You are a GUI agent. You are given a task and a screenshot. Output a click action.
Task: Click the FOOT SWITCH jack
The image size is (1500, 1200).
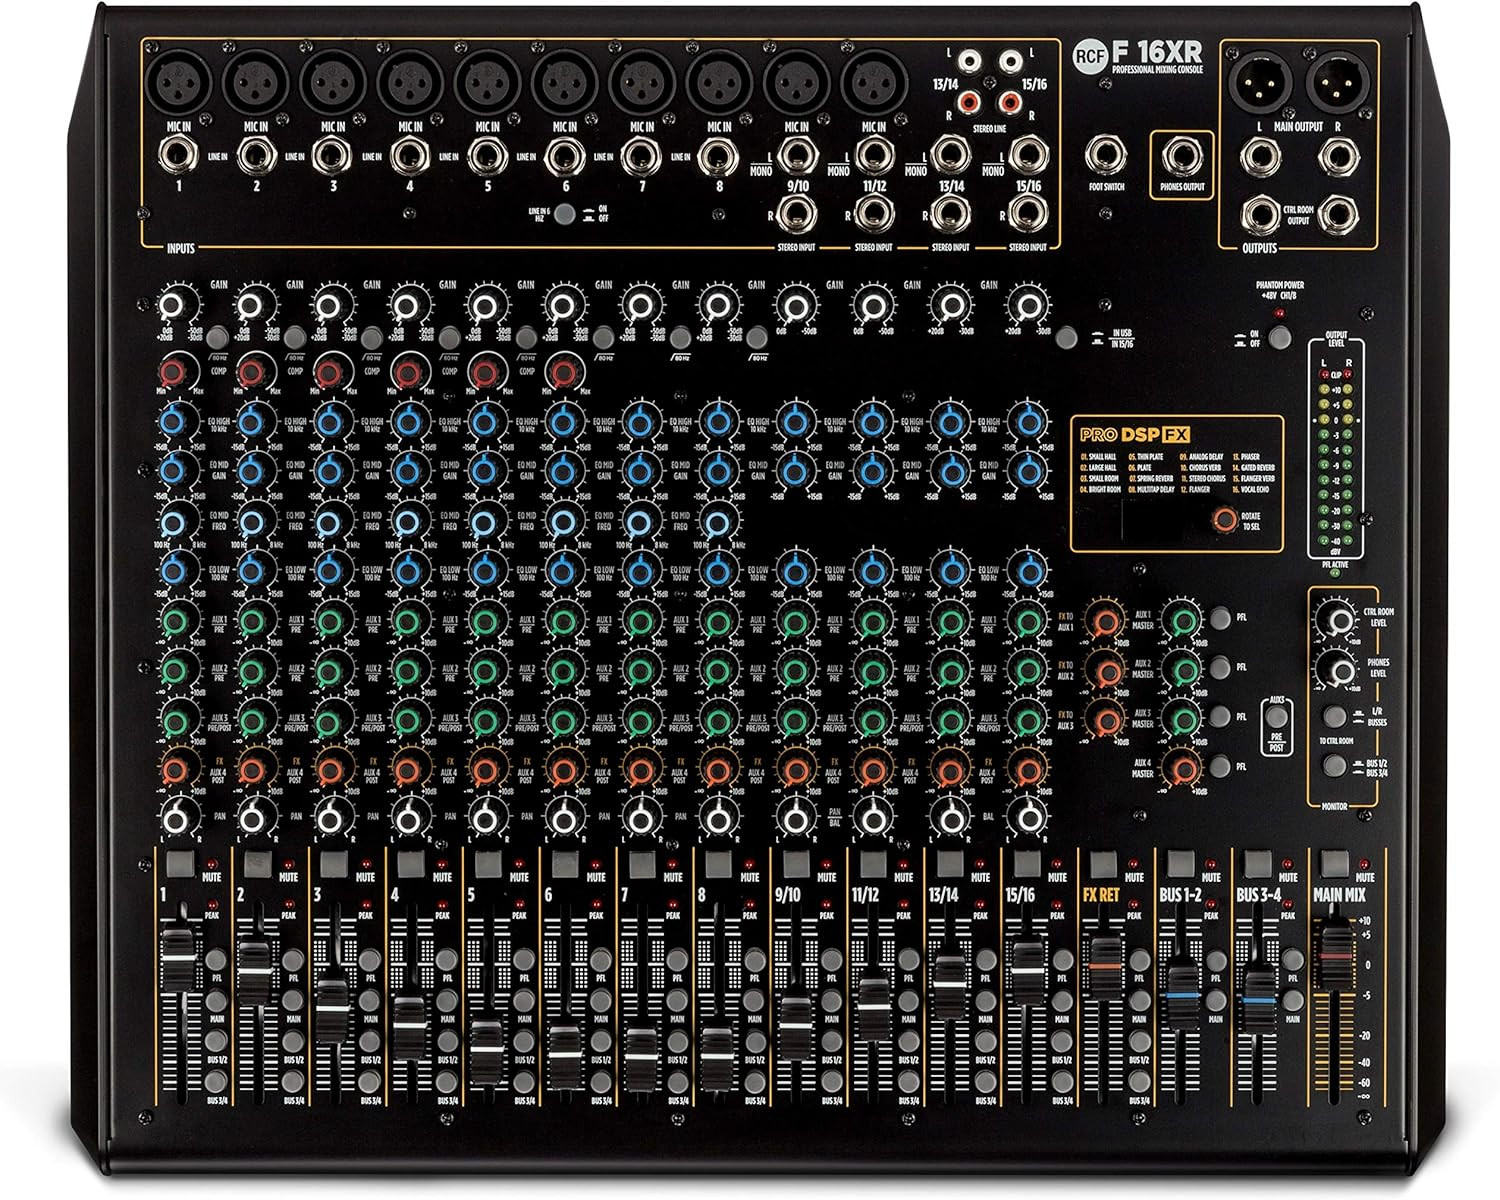1106,156
